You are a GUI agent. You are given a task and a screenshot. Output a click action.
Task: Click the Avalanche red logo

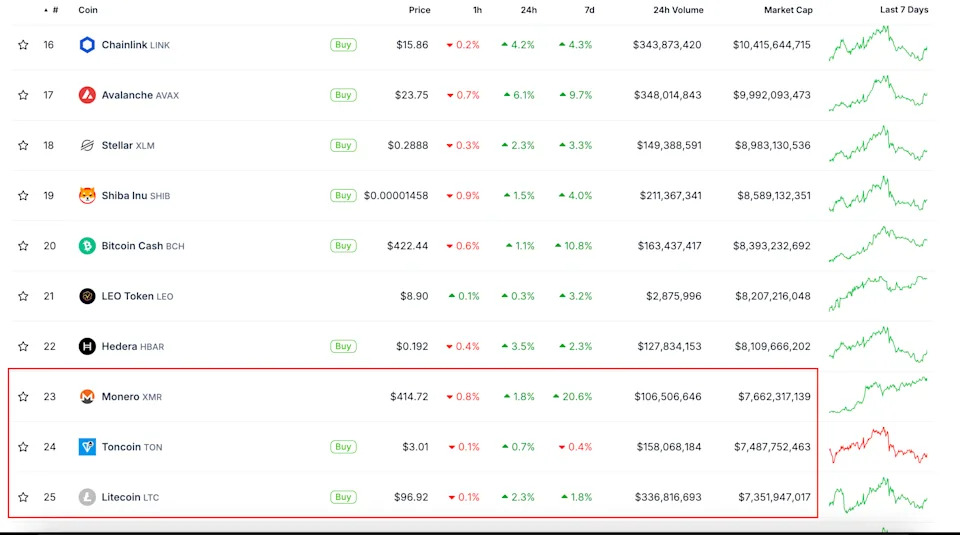pos(87,95)
